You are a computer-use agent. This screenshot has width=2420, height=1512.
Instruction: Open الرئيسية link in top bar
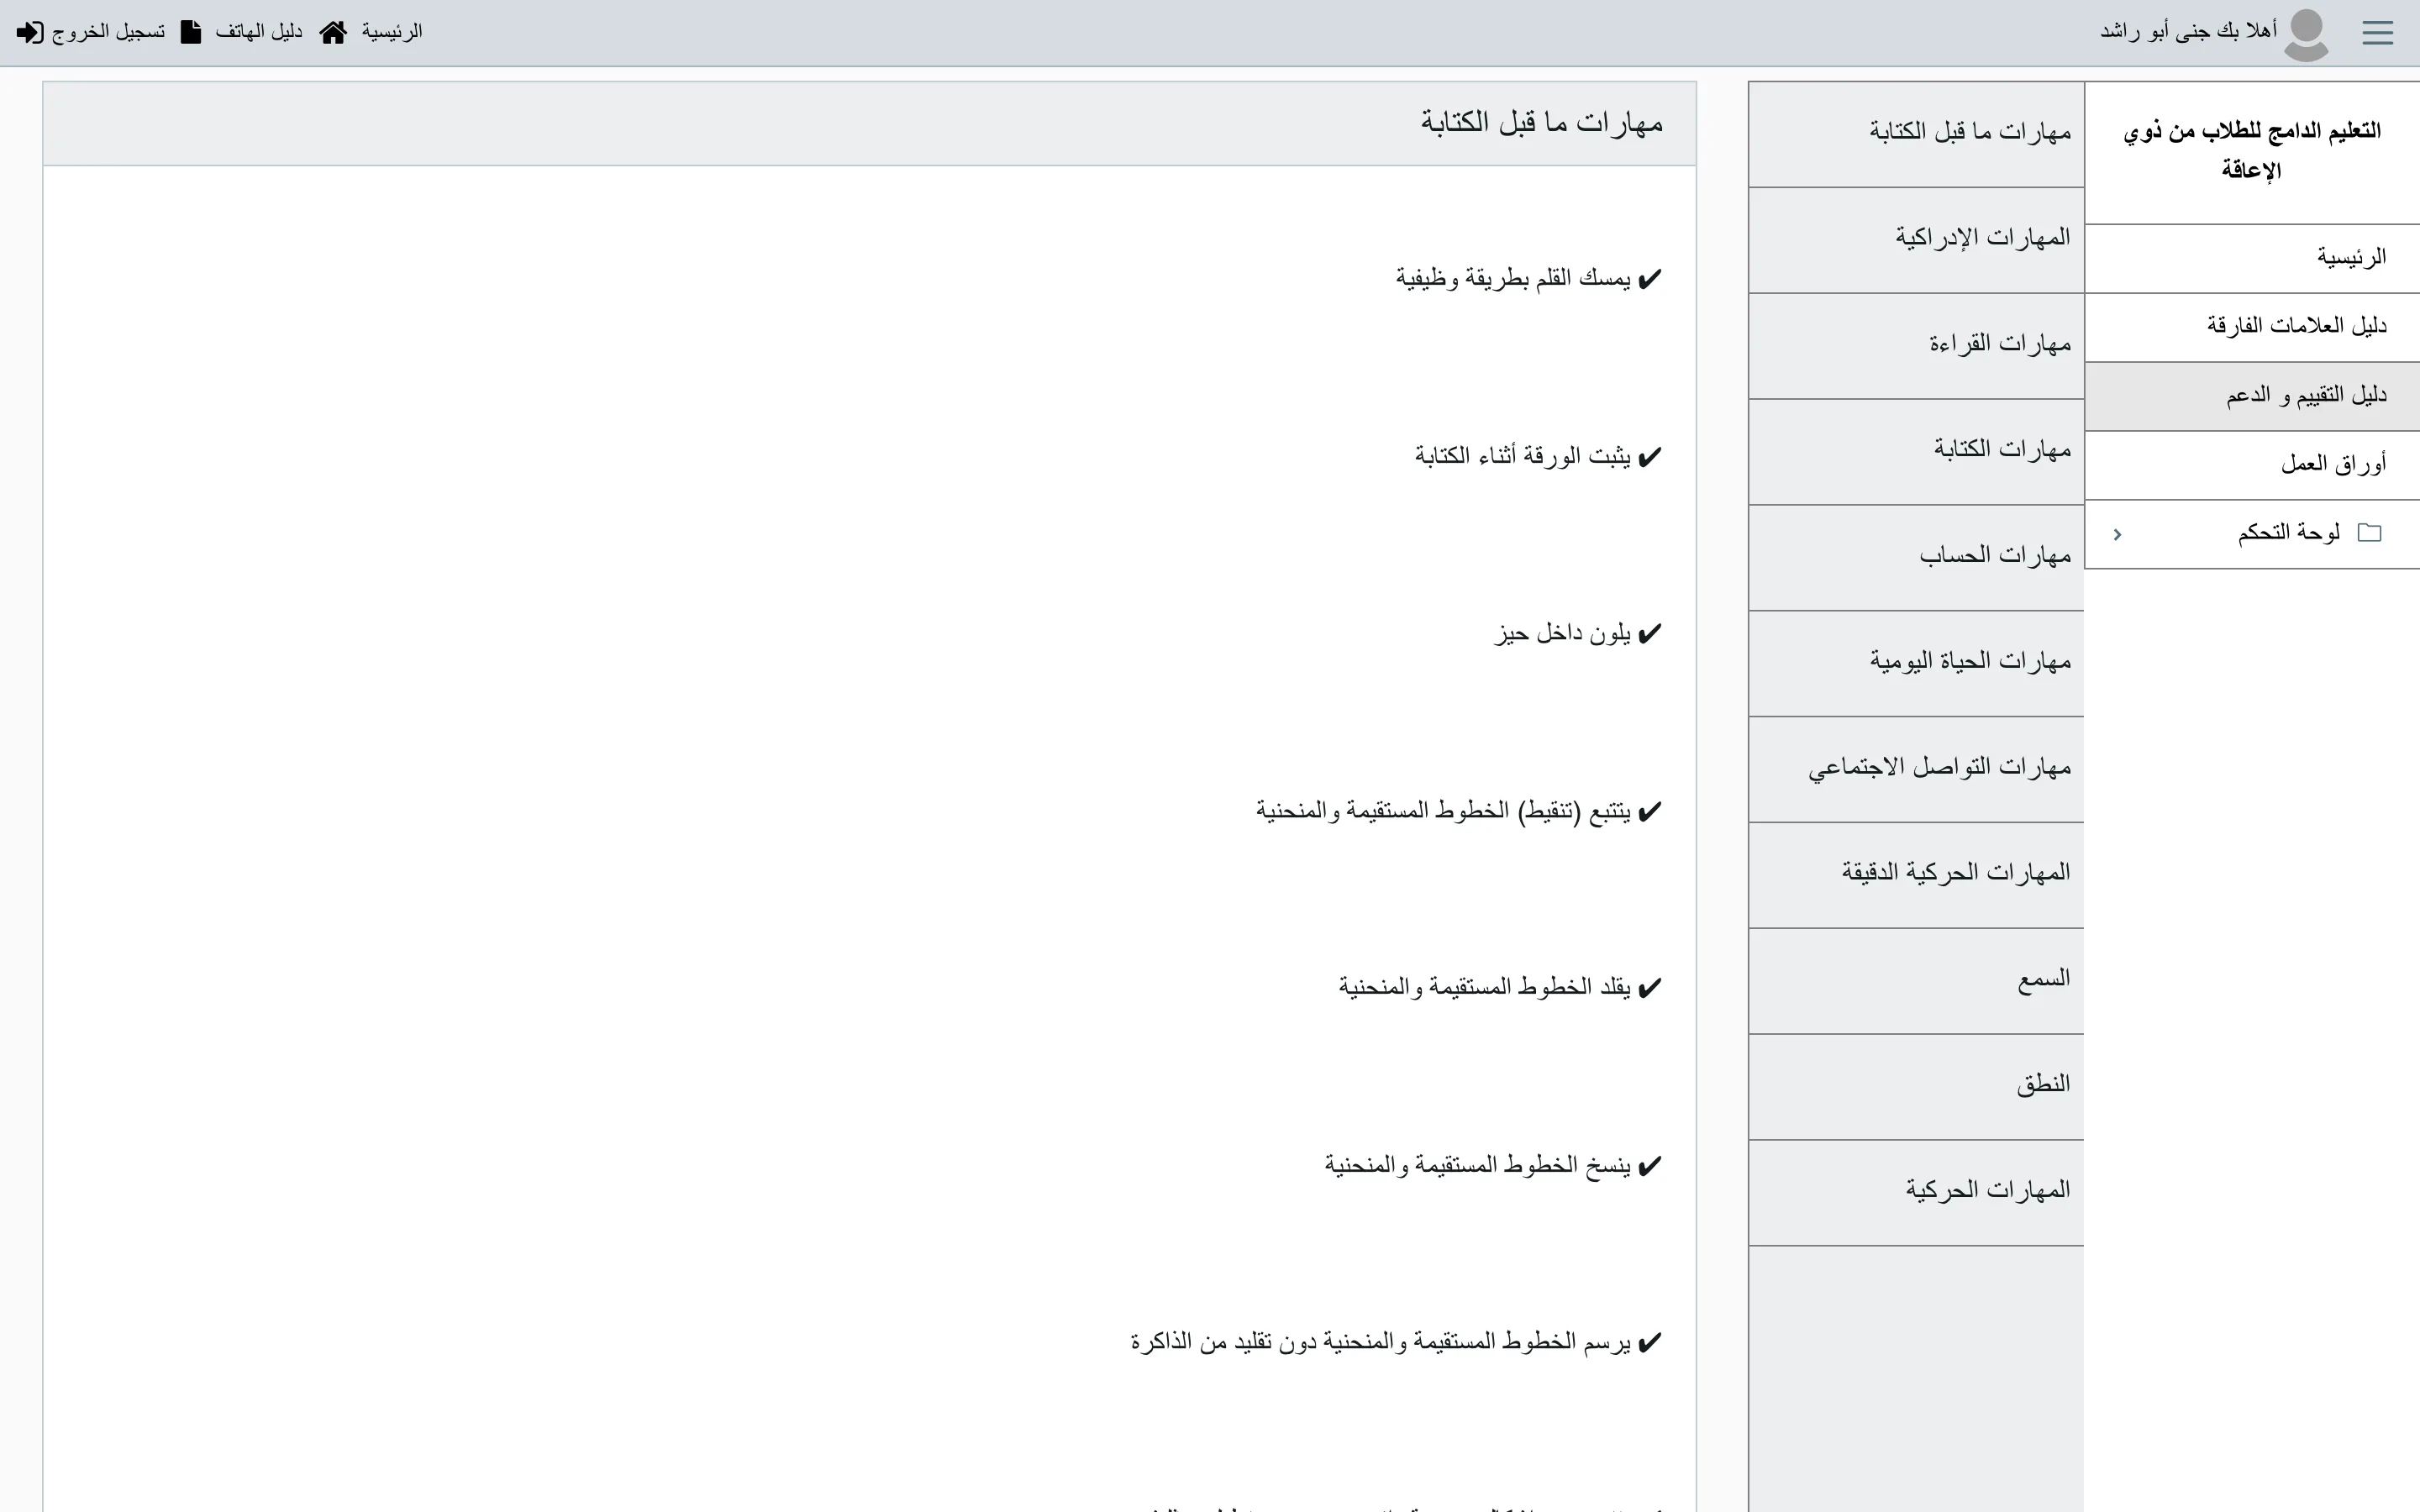[x=392, y=32]
